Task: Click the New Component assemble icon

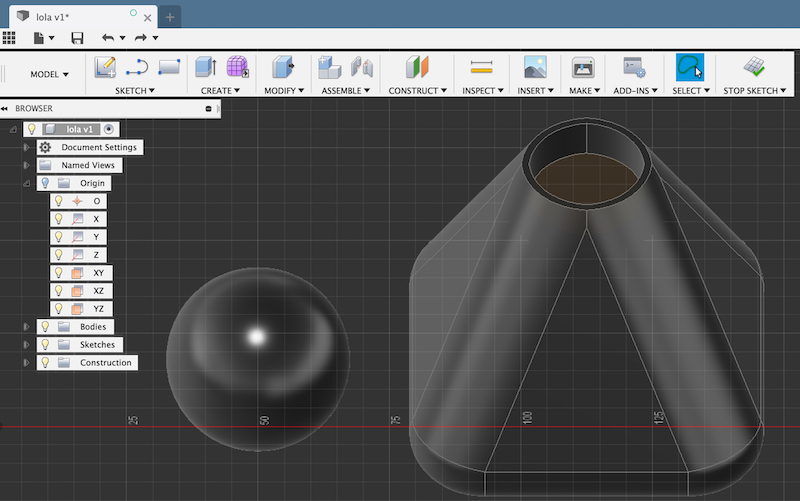Action: click(x=330, y=67)
